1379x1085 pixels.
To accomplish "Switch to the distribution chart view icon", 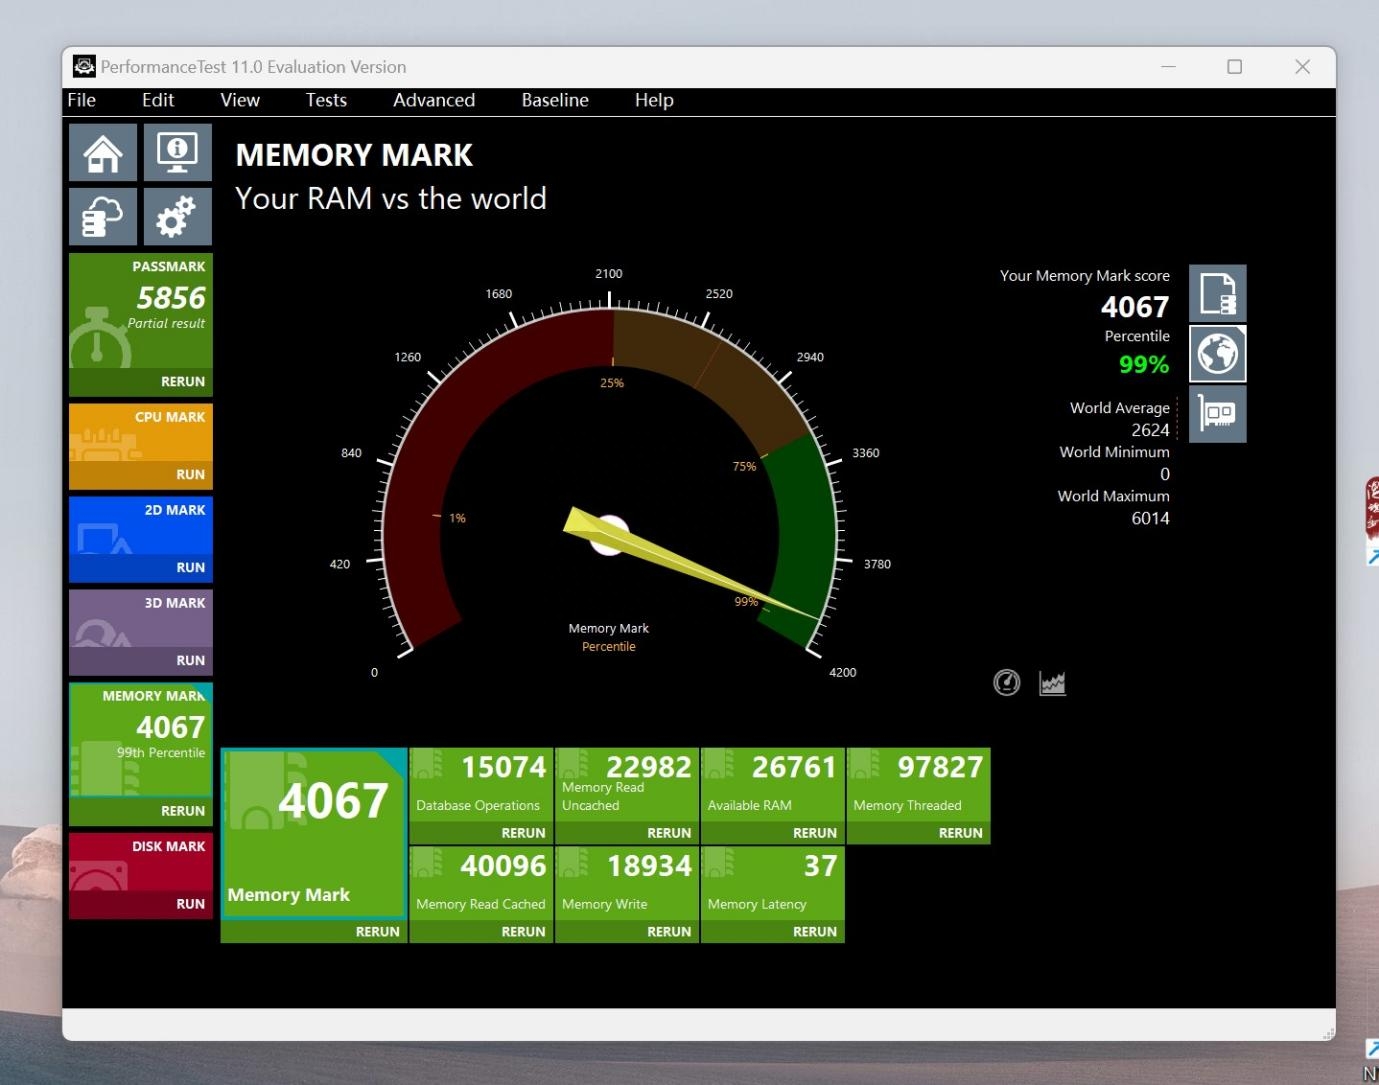I will (1052, 683).
